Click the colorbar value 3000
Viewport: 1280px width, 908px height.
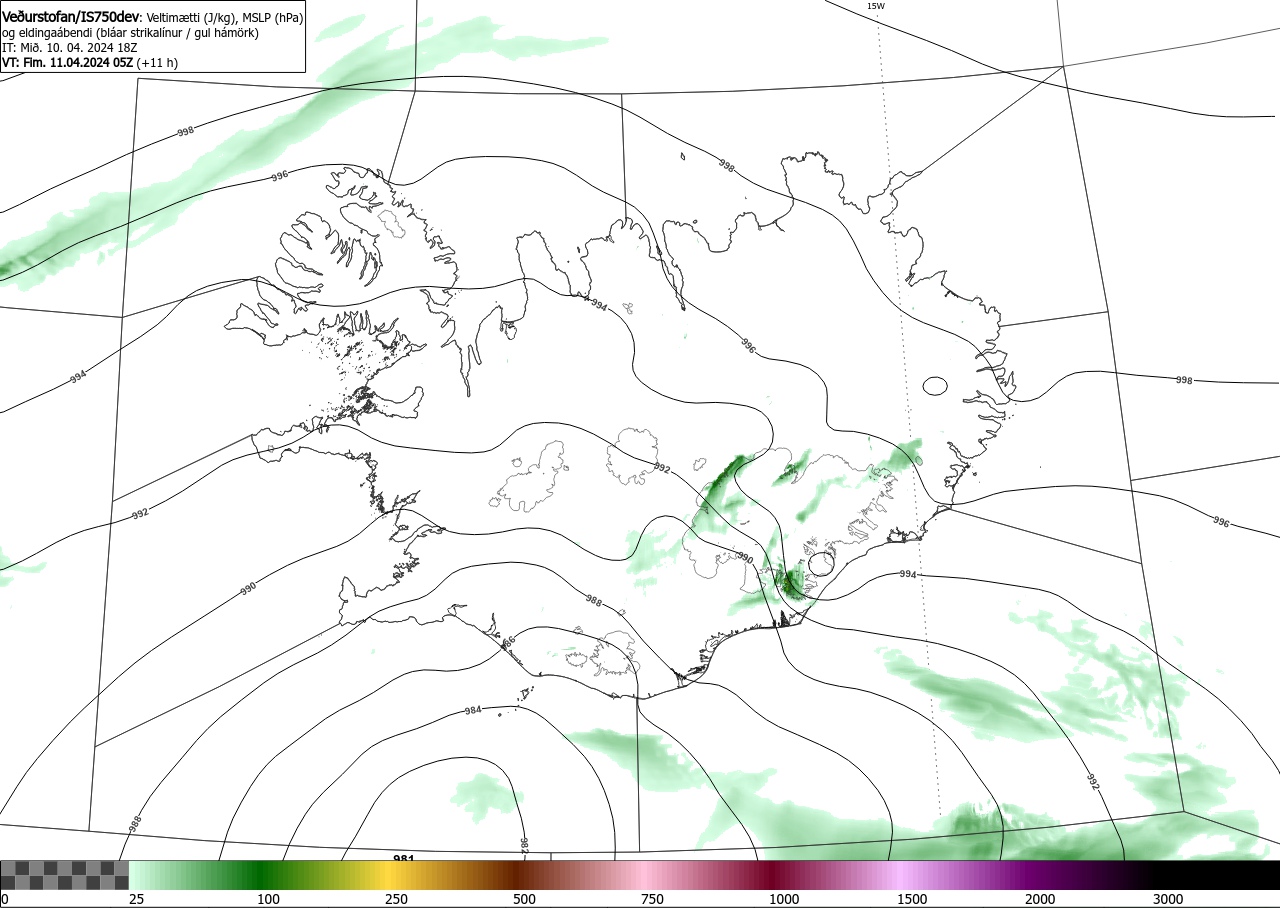coord(1168,899)
